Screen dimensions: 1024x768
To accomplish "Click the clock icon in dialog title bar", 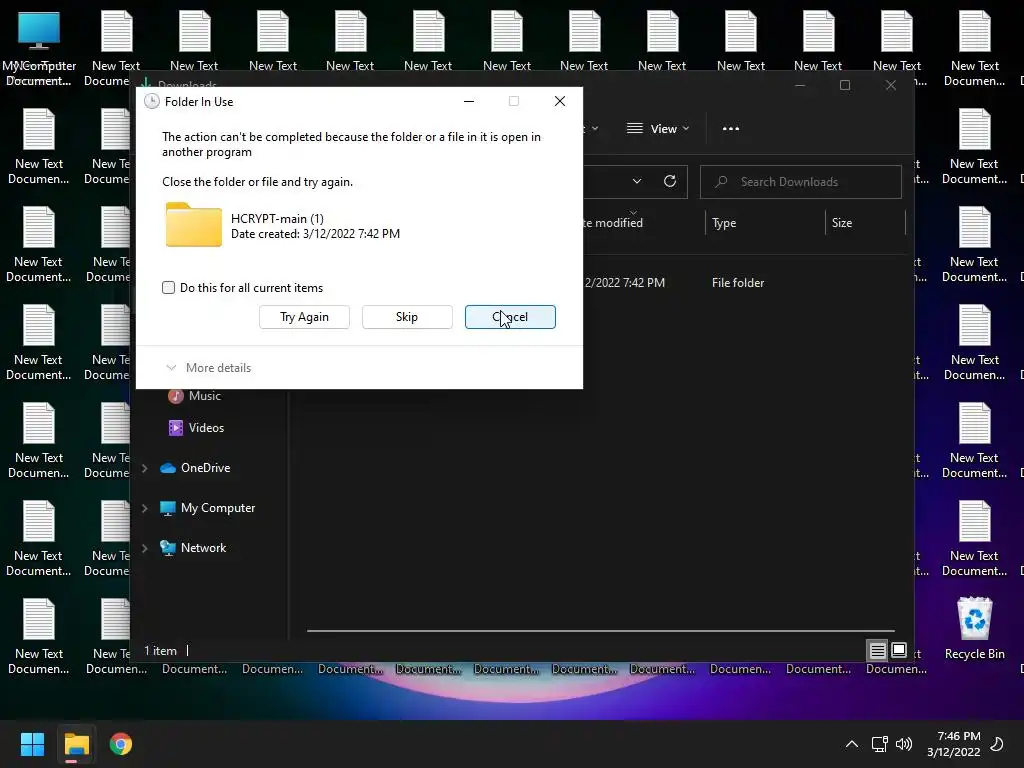I will (152, 101).
